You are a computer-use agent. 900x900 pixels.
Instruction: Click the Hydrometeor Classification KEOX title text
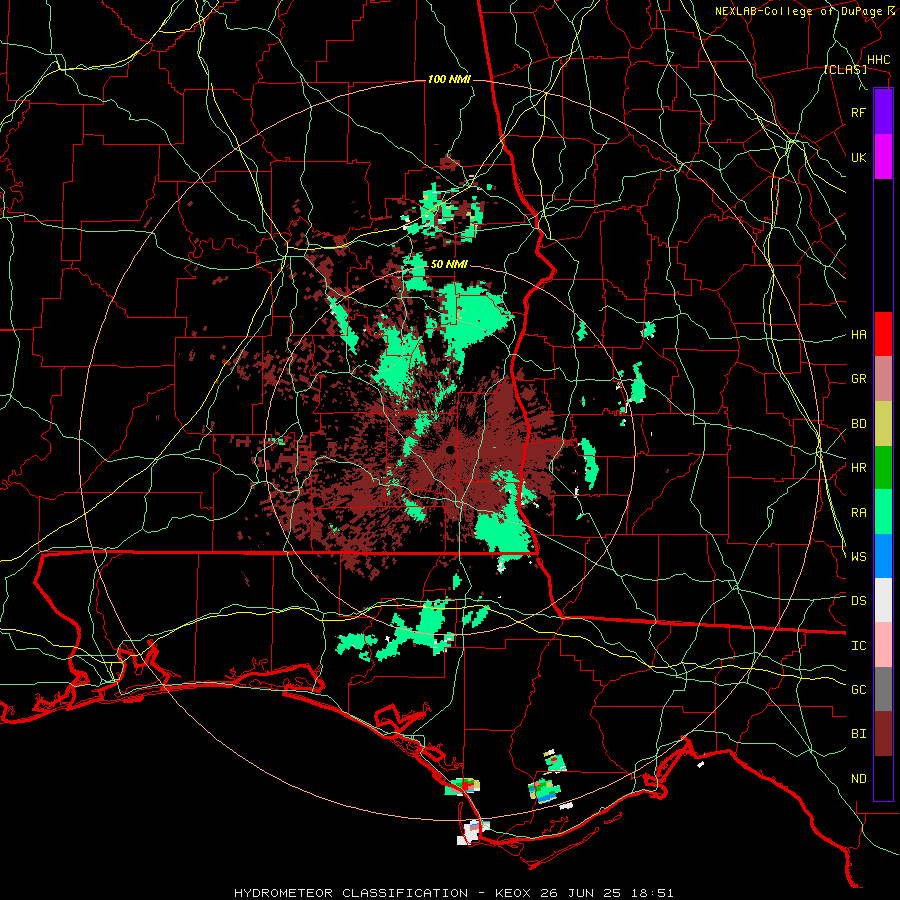pyautogui.click(x=453, y=893)
